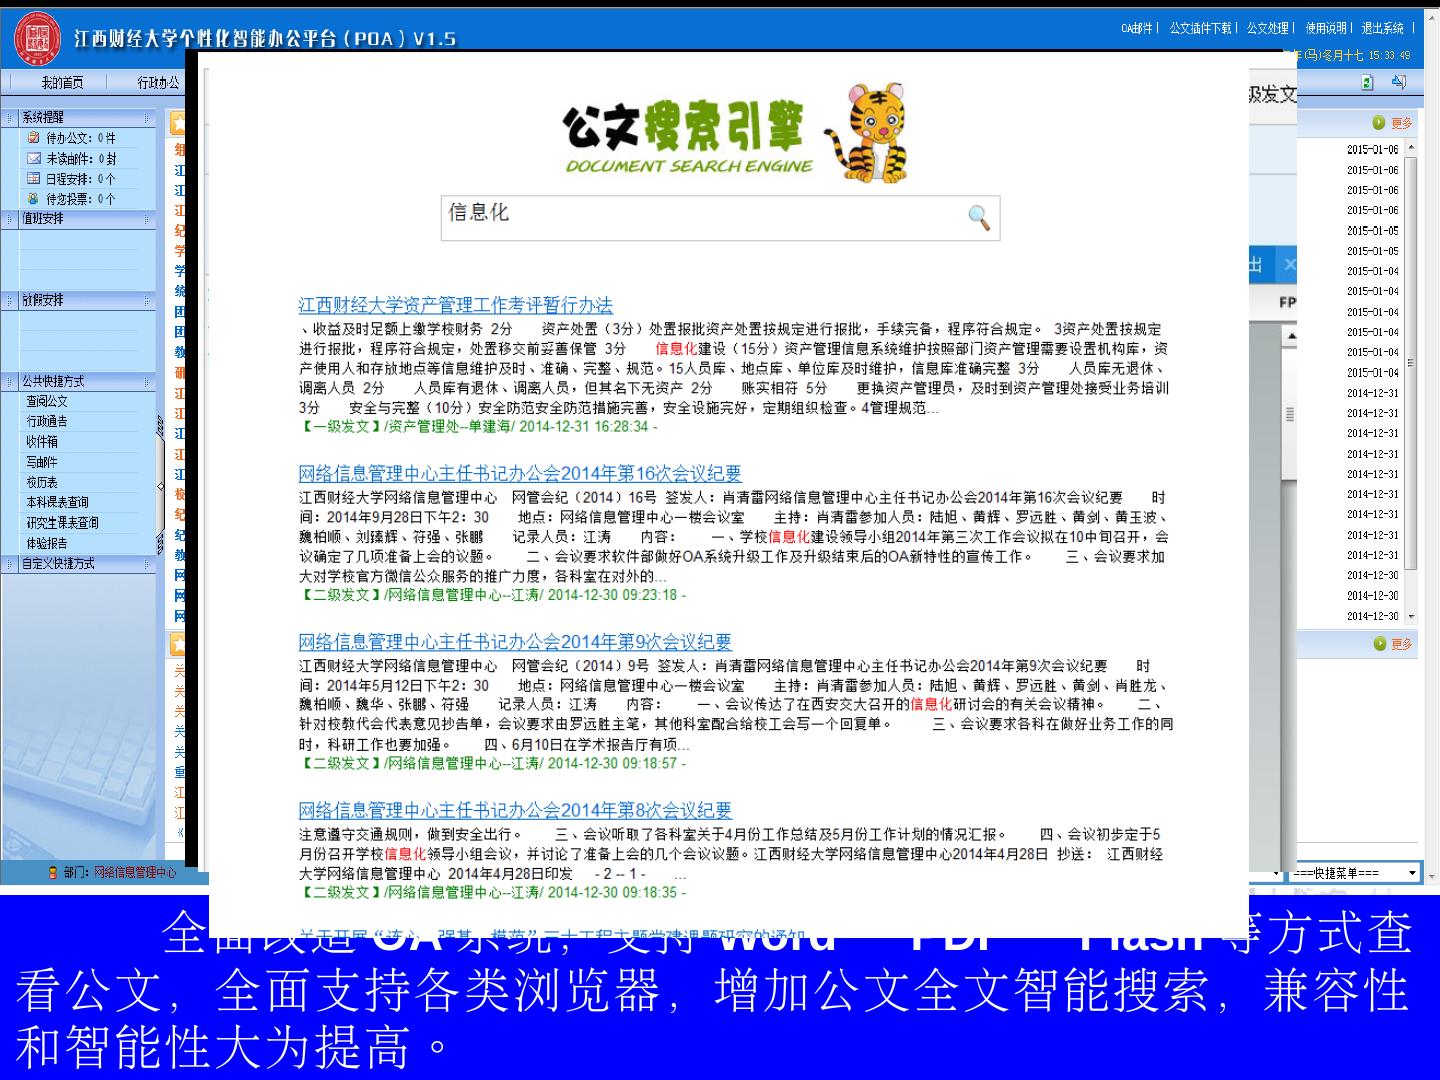
Task: Click the sidebar collapse handle arrow
Action: tap(160, 486)
